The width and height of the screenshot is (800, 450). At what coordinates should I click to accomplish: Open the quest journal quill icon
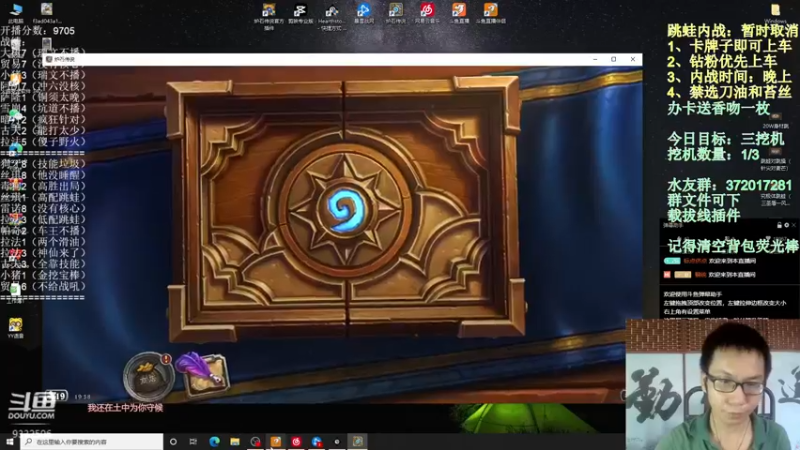tap(203, 373)
